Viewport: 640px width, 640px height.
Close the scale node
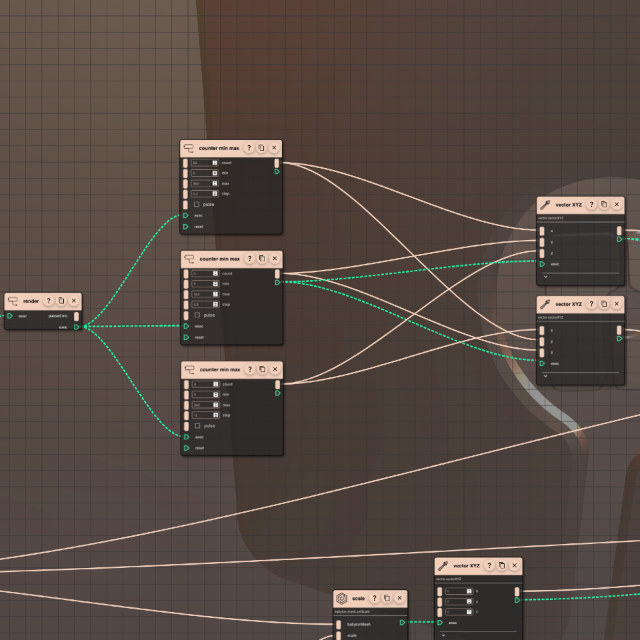[x=400, y=598]
